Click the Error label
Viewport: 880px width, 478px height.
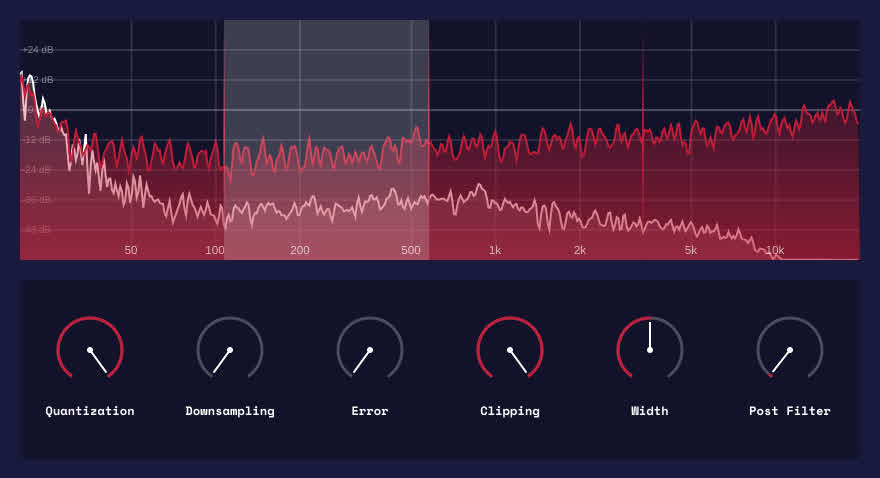(370, 411)
